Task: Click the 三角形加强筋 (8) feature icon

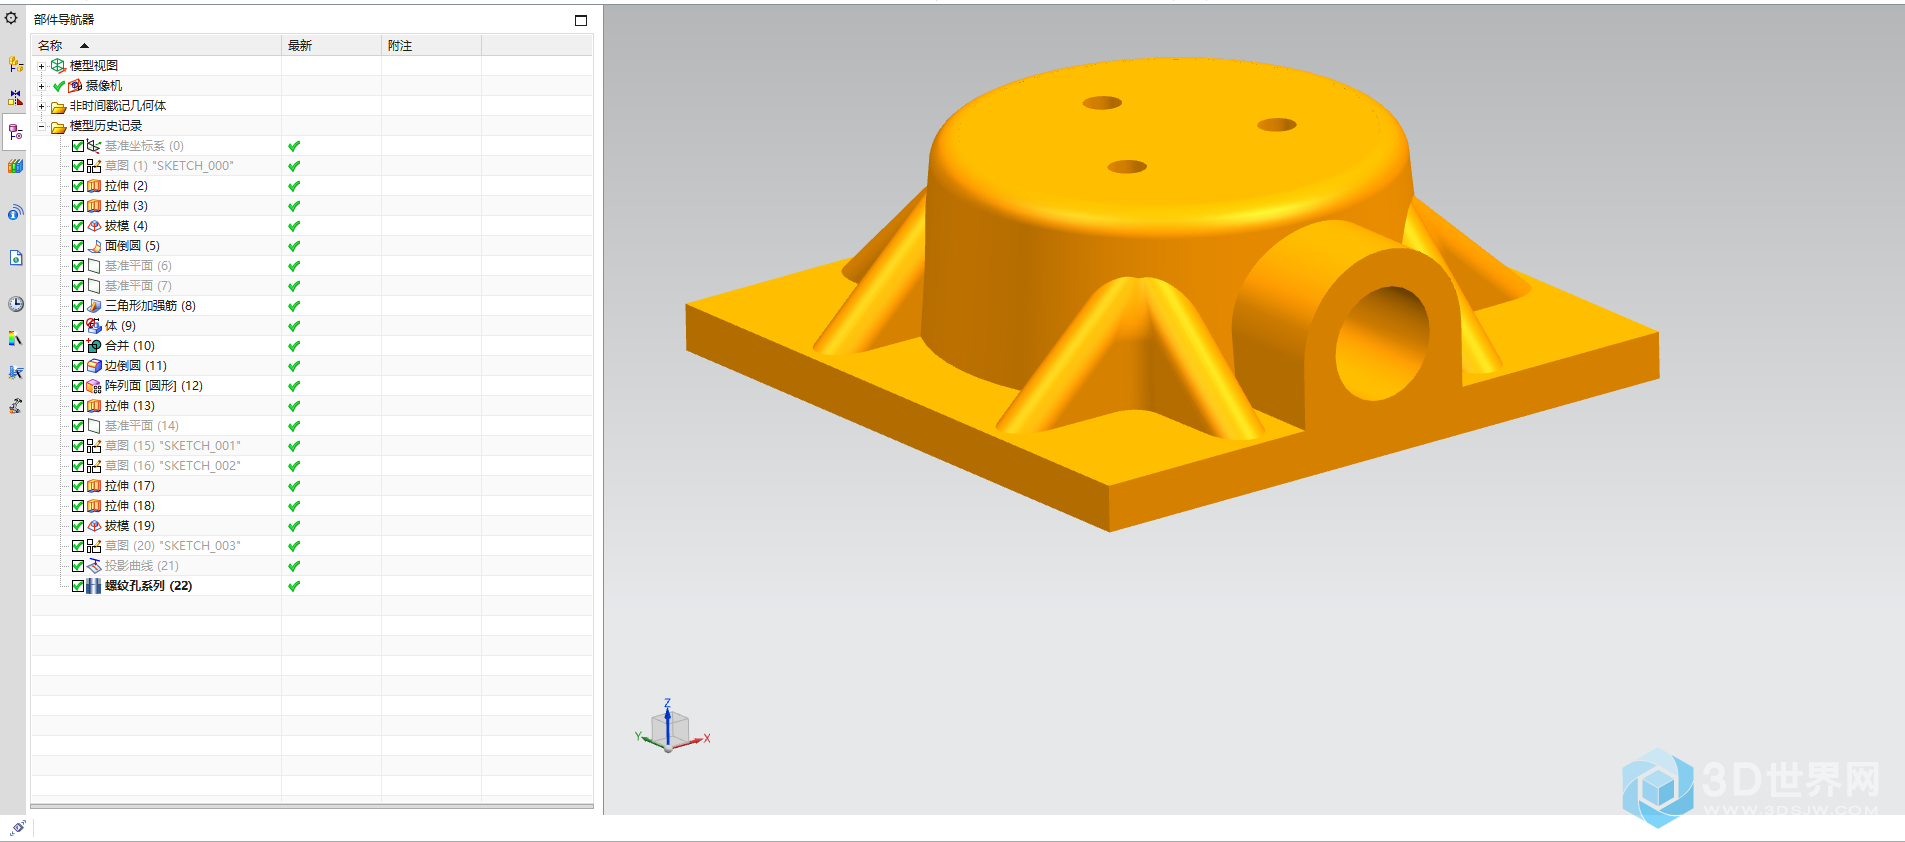Action: (x=94, y=306)
